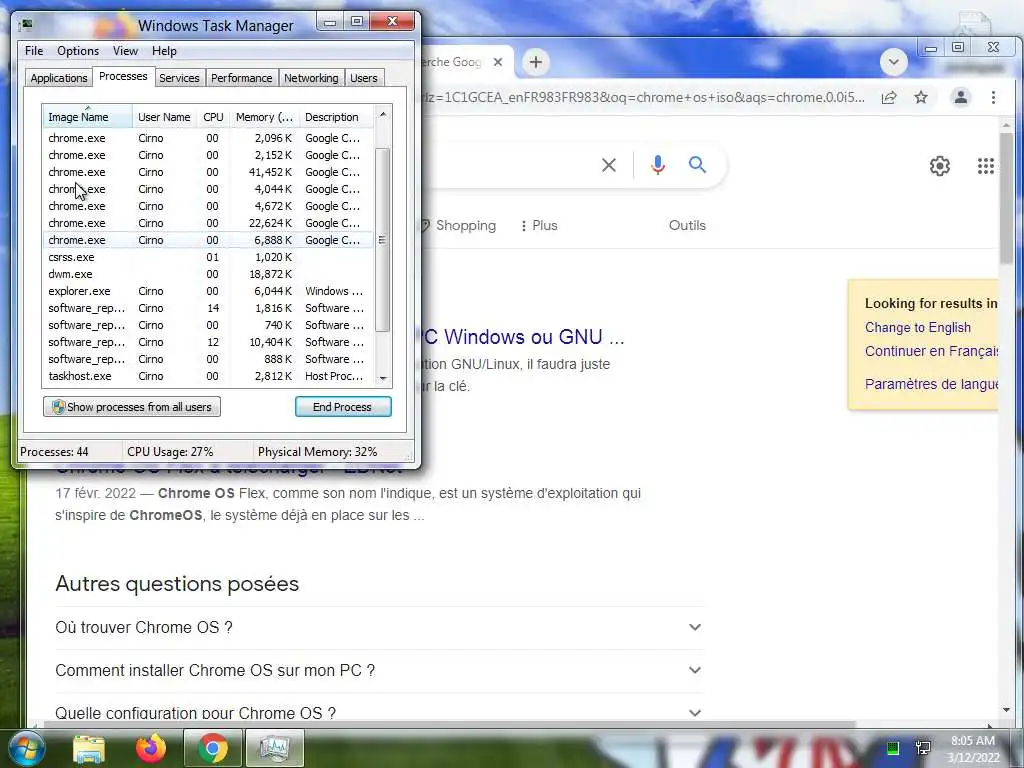This screenshot has height=768, width=1024.
Task: Click the Windows Start orb
Action: 27,748
